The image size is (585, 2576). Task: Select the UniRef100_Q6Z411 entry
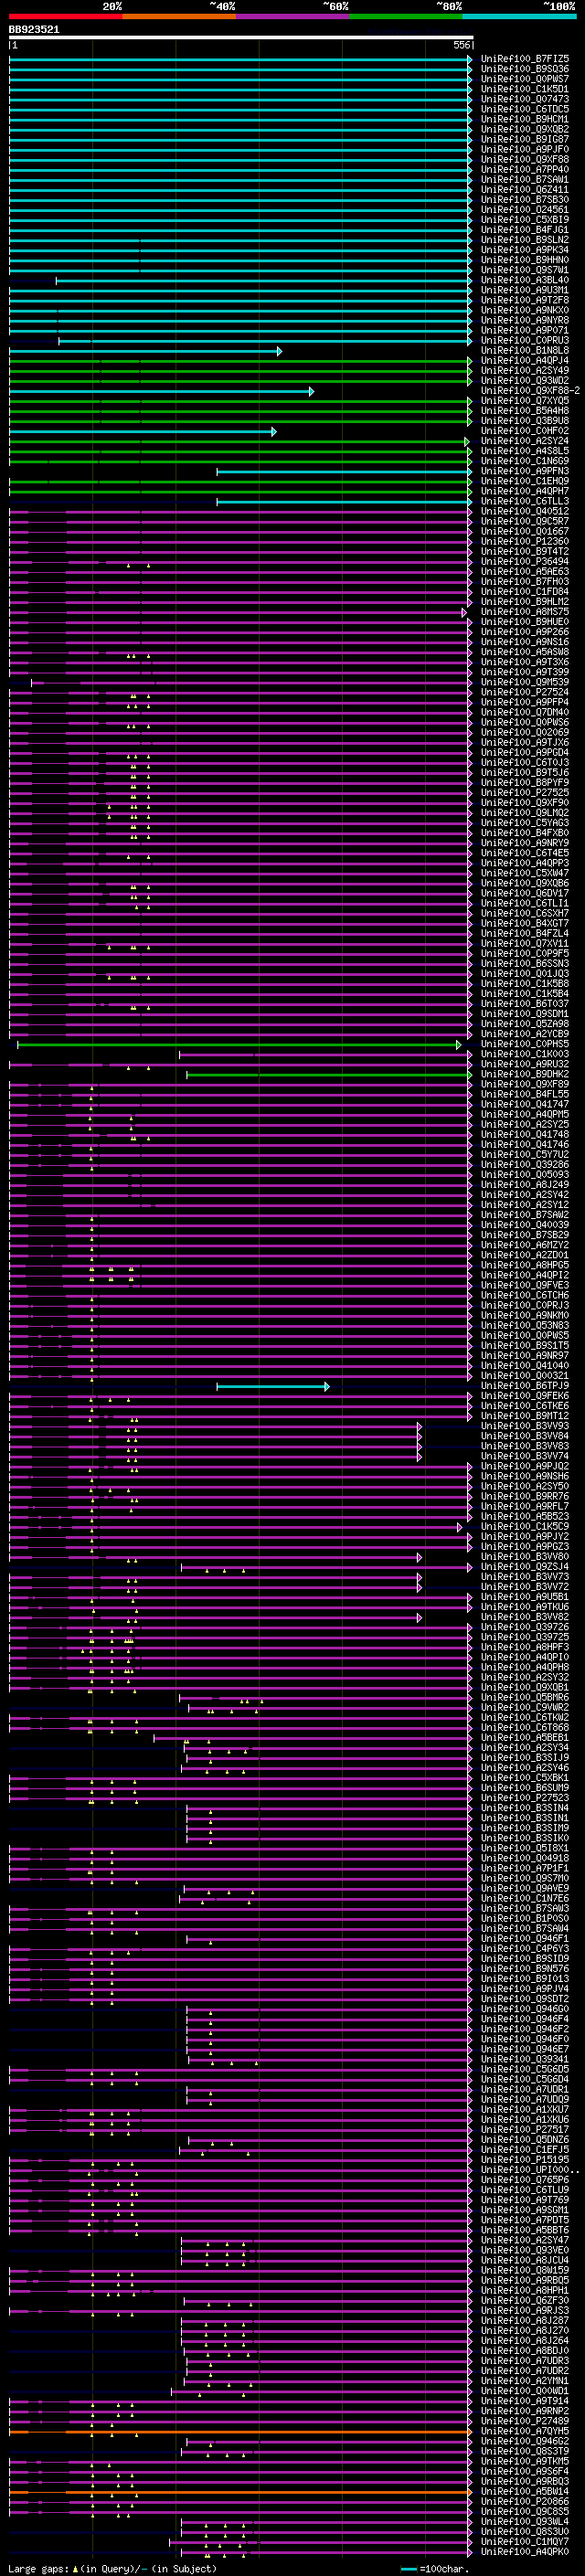pyautogui.click(x=525, y=189)
